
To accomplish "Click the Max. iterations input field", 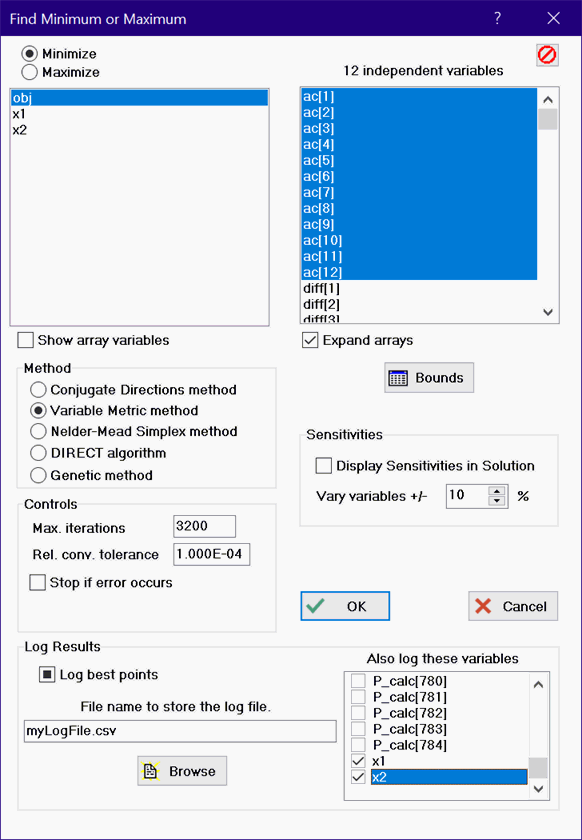I will click(204, 526).
